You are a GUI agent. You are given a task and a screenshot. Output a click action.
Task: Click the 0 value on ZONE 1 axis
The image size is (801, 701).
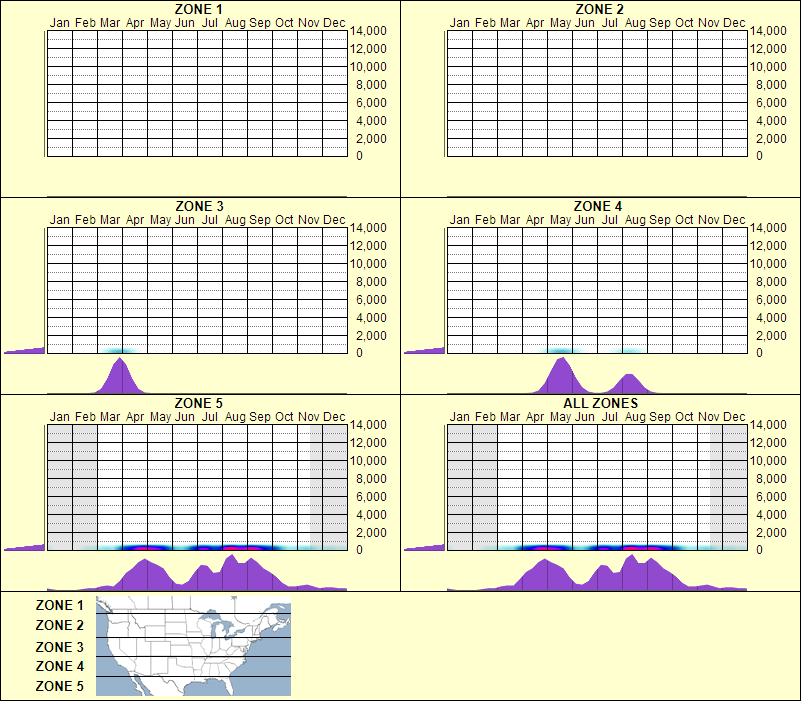pos(359,156)
